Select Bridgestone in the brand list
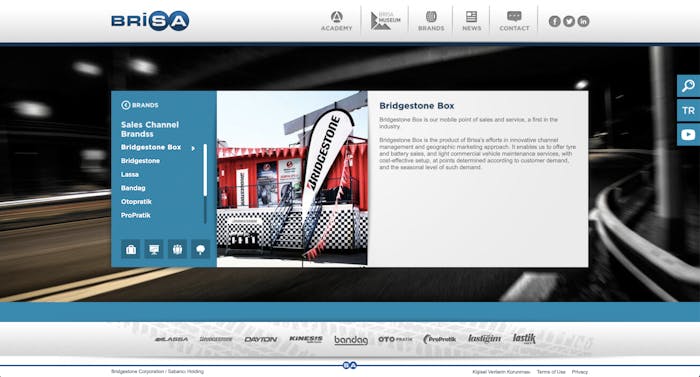The height and width of the screenshot is (377, 700). pyautogui.click(x=140, y=161)
